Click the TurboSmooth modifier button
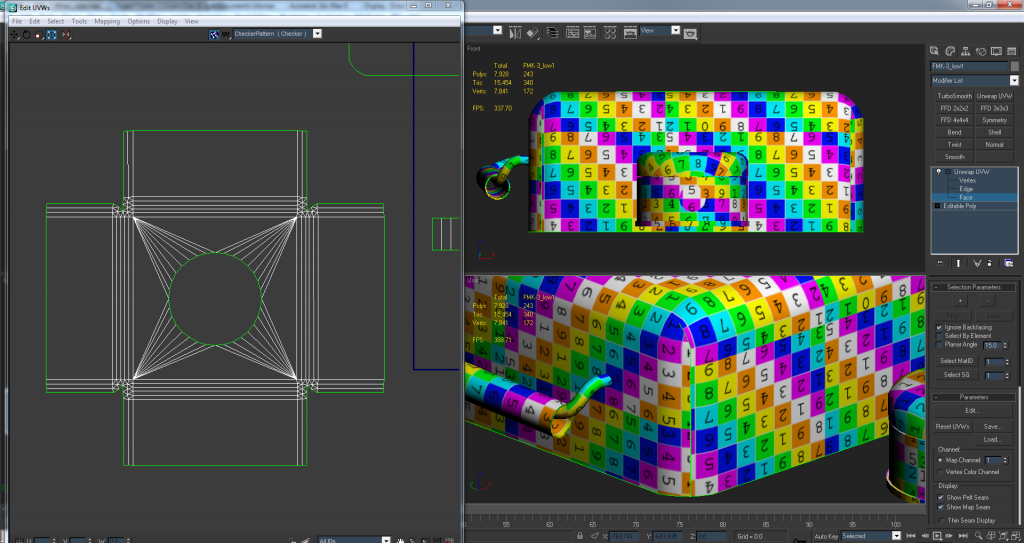 tap(954, 96)
